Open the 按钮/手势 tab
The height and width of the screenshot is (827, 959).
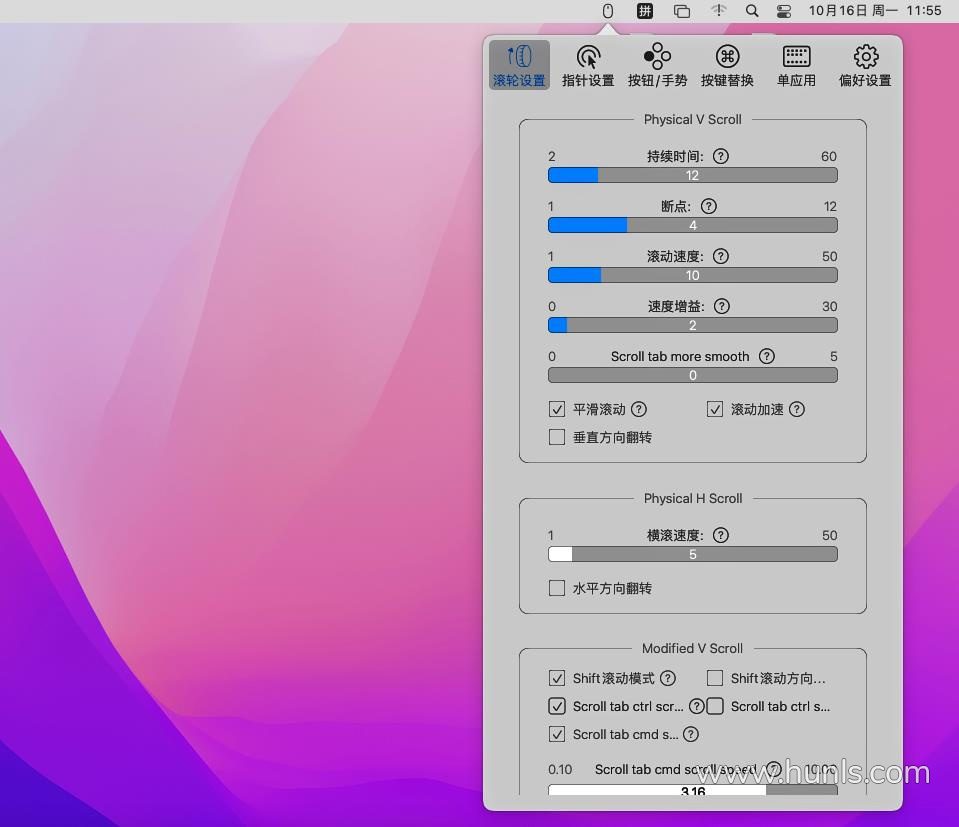tap(657, 65)
